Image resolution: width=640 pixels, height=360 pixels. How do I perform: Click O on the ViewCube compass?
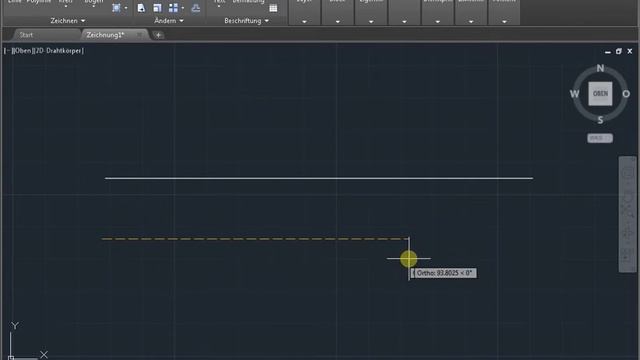(626, 94)
